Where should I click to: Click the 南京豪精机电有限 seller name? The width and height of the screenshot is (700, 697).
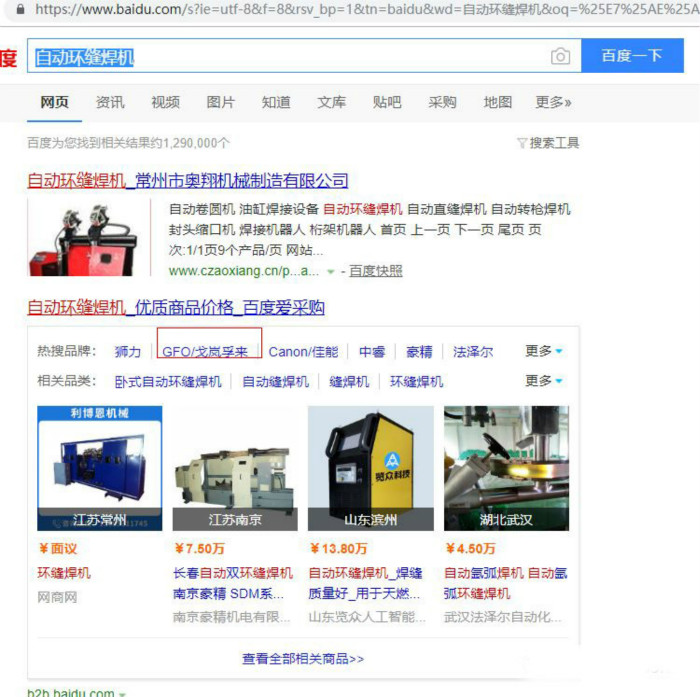231,617
